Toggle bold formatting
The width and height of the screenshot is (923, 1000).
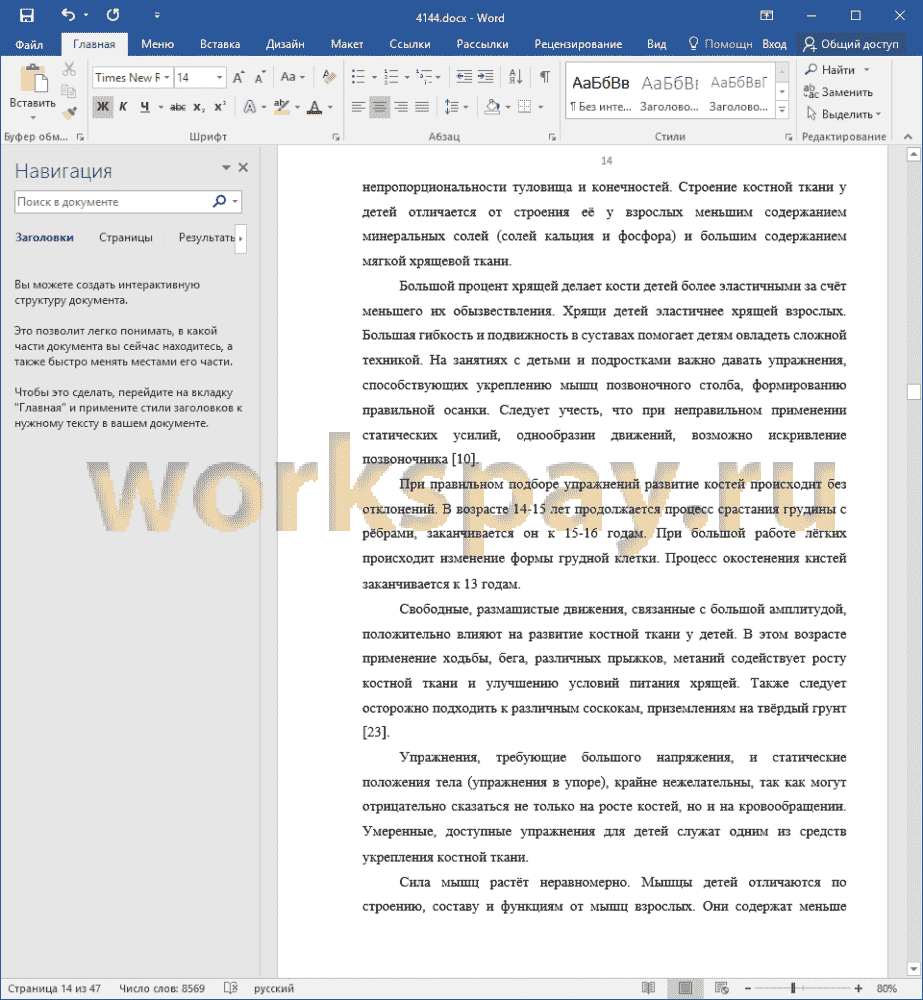102,107
